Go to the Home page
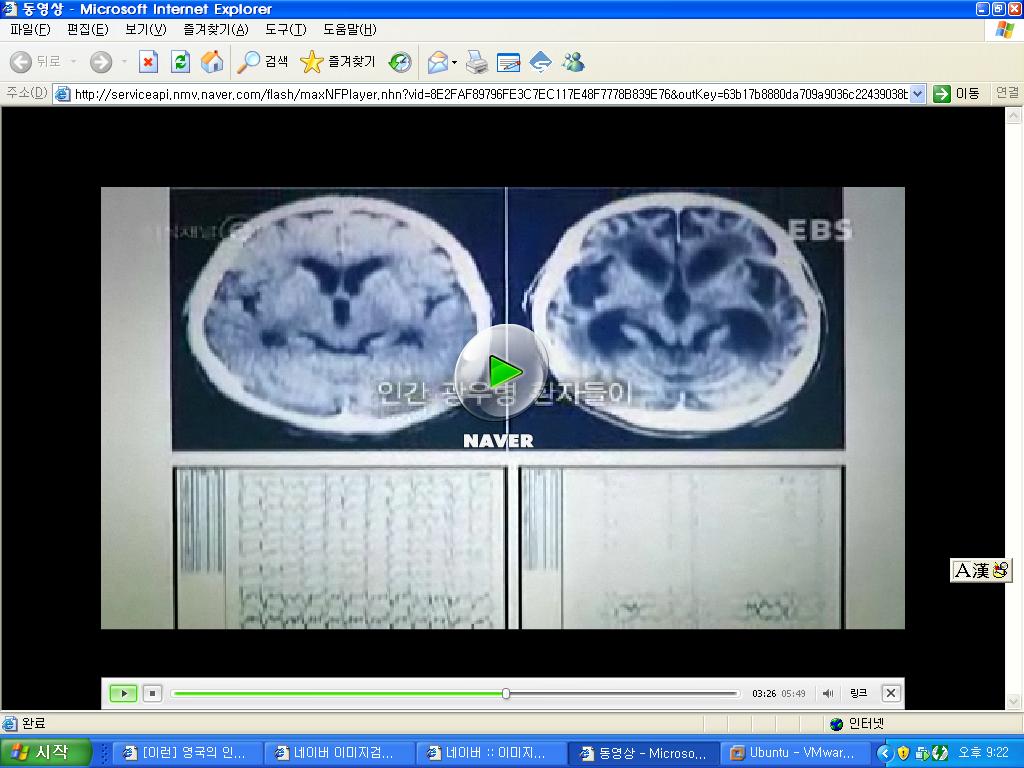 212,62
